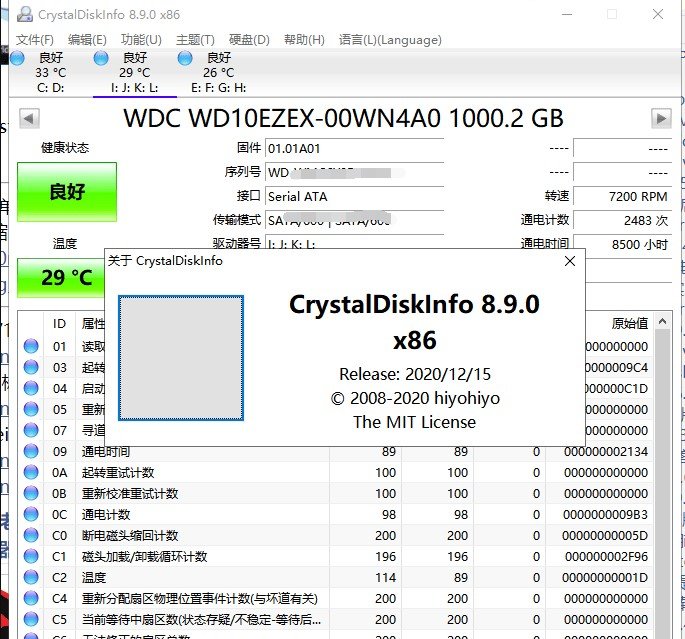Go to next disk with right arrow

[x=661, y=118]
